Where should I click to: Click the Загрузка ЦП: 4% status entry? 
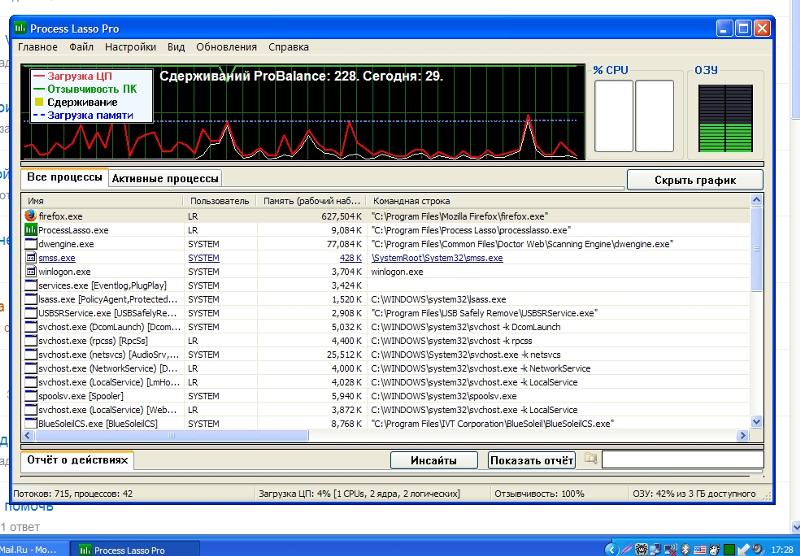[x=359, y=493]
